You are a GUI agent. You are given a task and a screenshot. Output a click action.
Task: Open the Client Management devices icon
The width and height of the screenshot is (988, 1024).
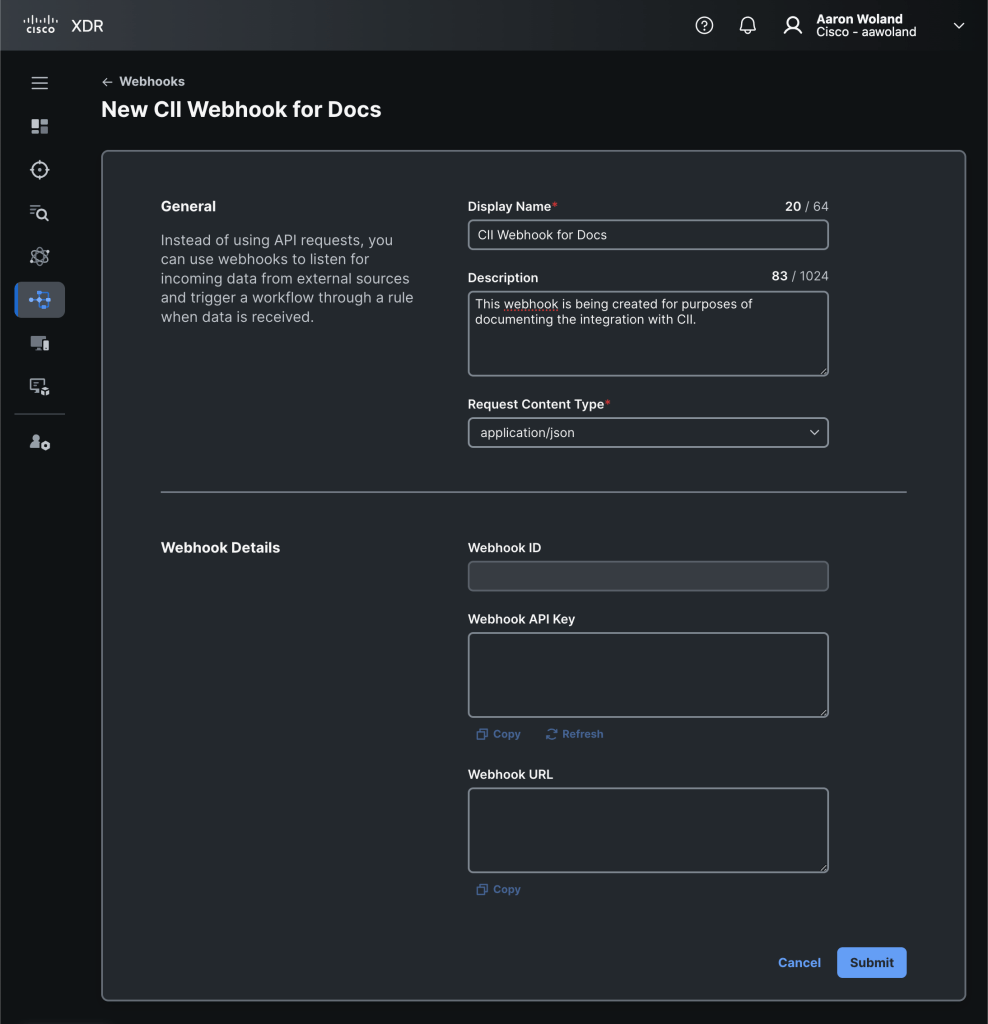[x=39, y=343]
